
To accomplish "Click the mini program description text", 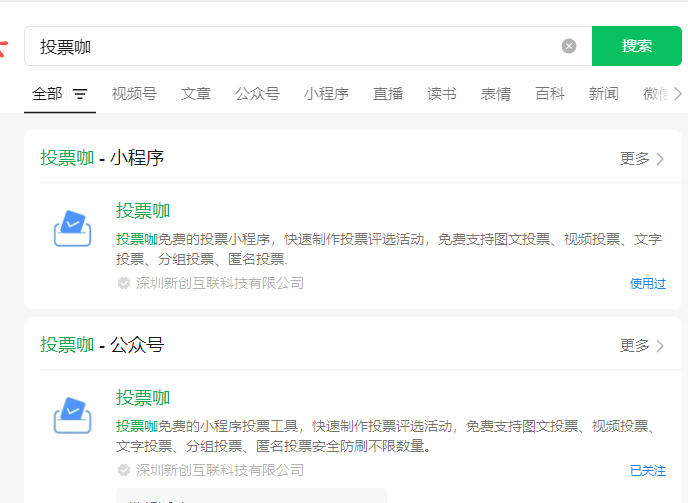I will (x=389, y=249).
